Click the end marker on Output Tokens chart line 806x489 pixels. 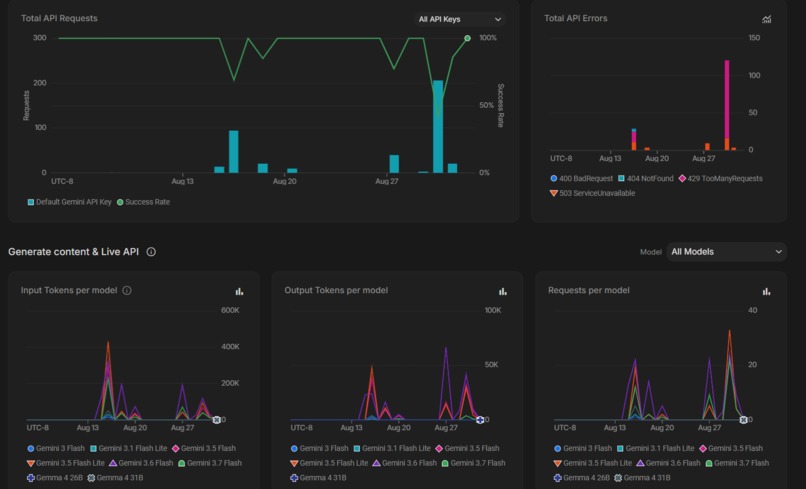click(480, 420)
